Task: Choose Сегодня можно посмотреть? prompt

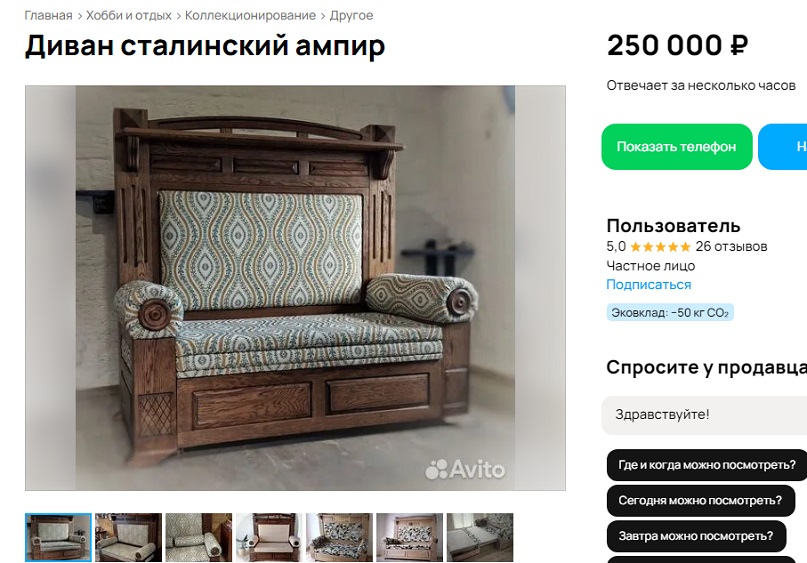Action: point(700,500)
